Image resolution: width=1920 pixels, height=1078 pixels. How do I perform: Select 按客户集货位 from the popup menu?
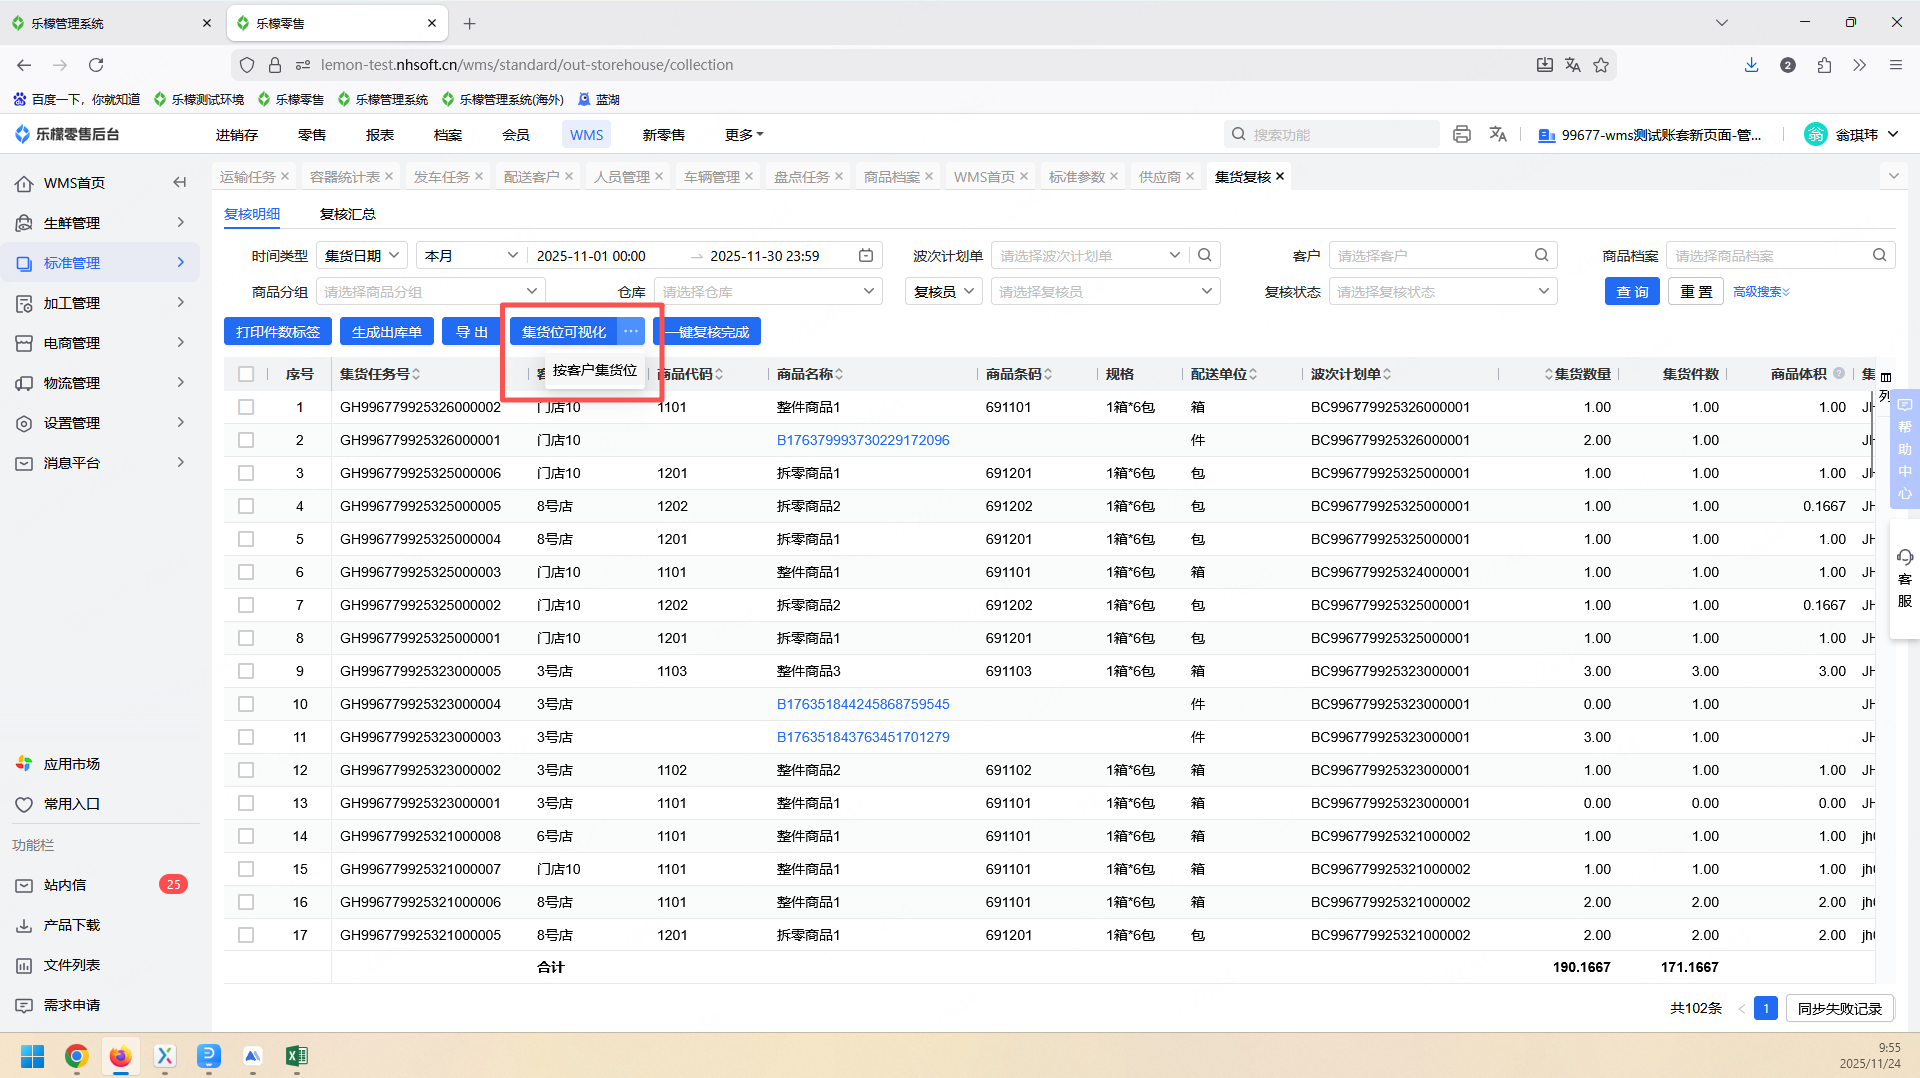(x=594, y=370)
